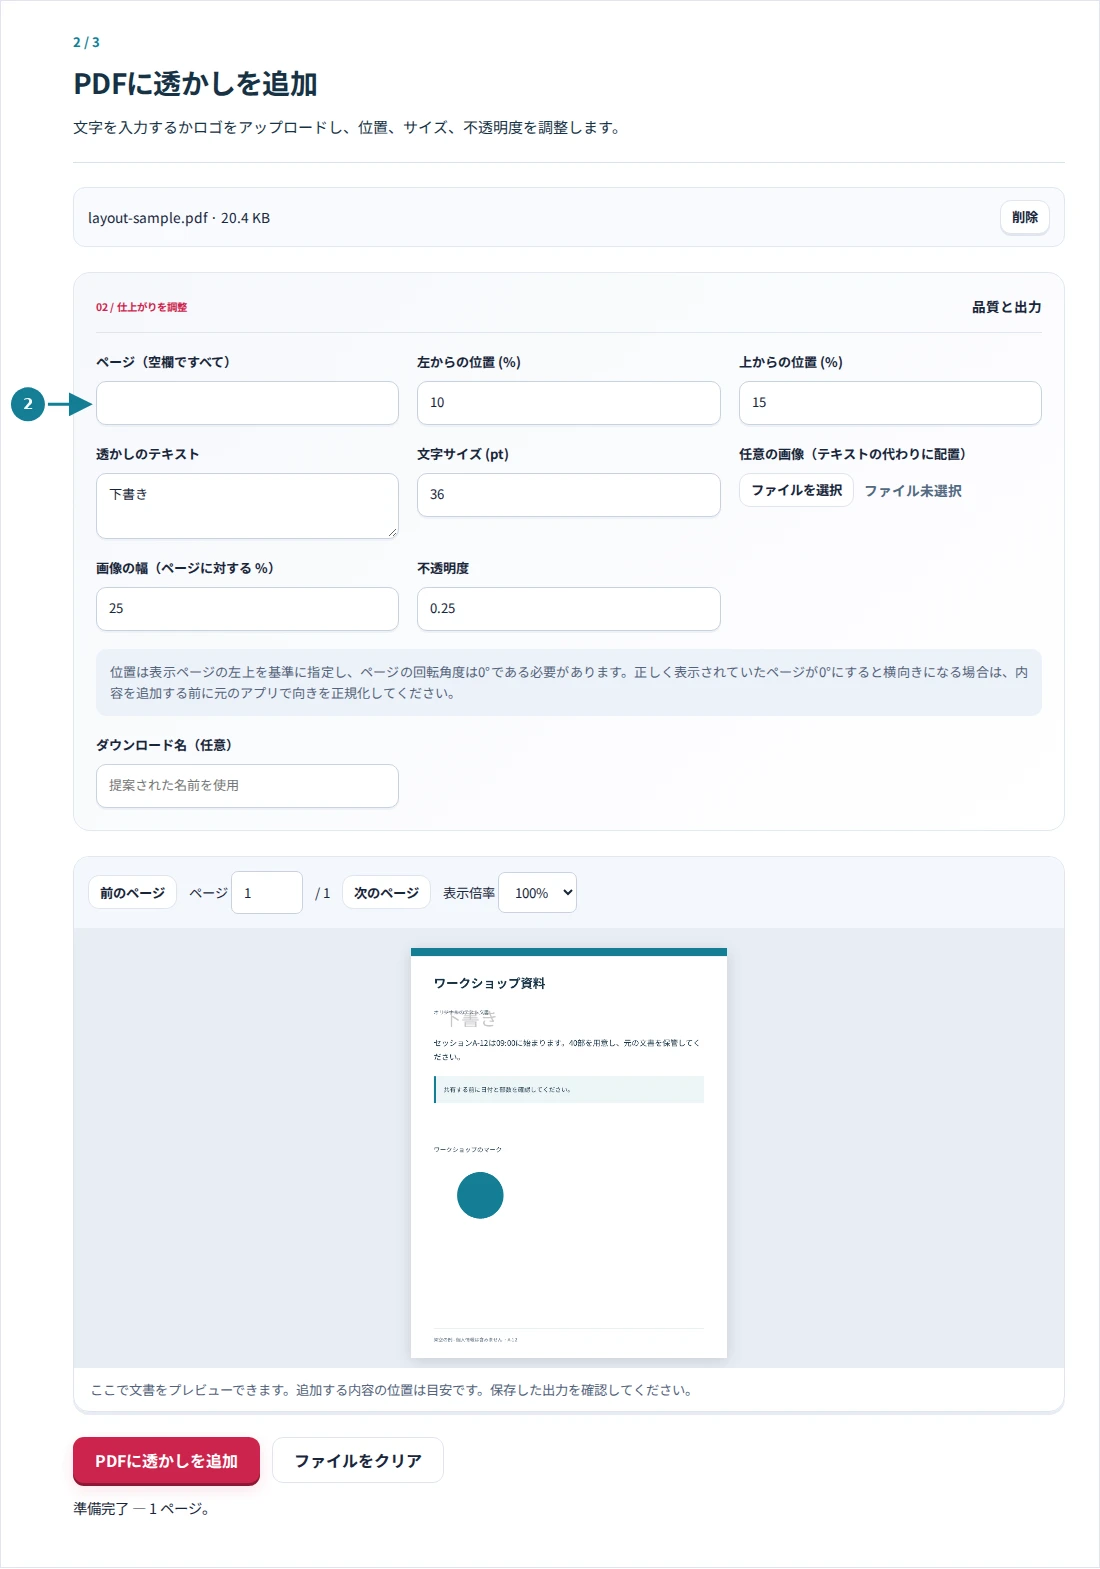Viewport: 1100px width, 1569px height.
Task: Click the PDFに透かしを追加 button
Action: point(166,1461)
